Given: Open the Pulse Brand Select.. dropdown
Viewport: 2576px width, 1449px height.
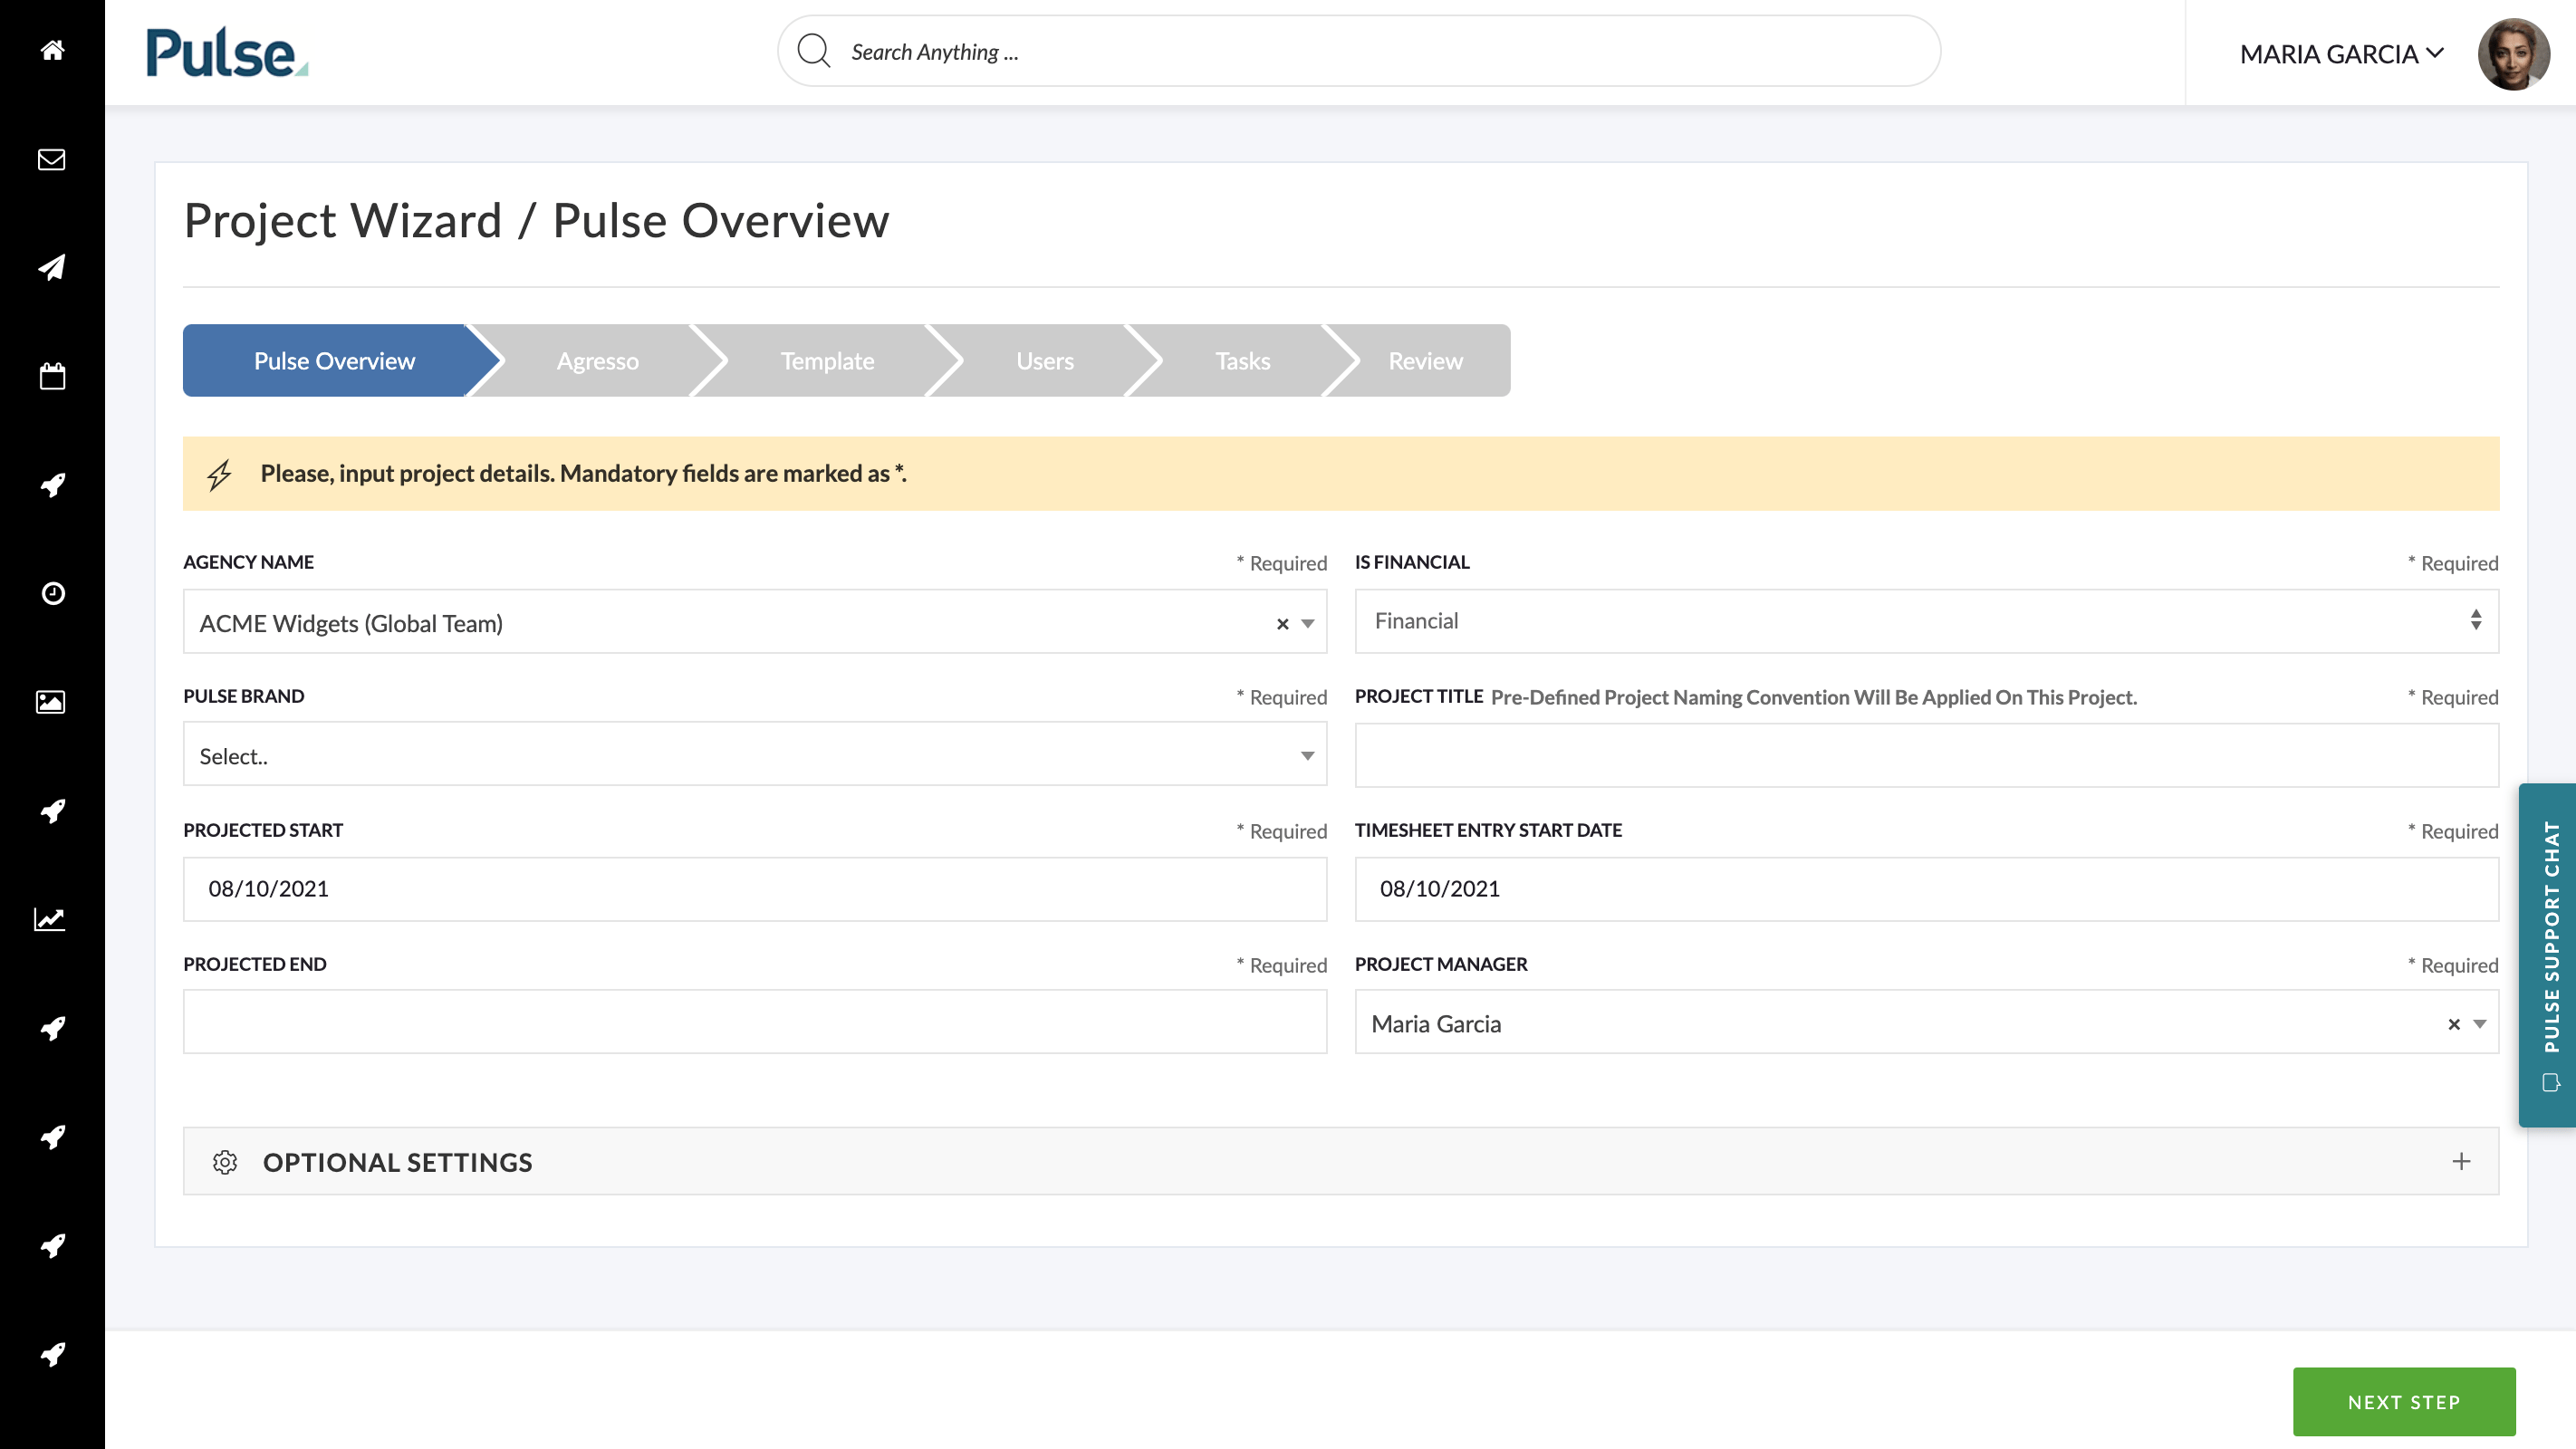Looking at the screenshot, I should point(755,755).
